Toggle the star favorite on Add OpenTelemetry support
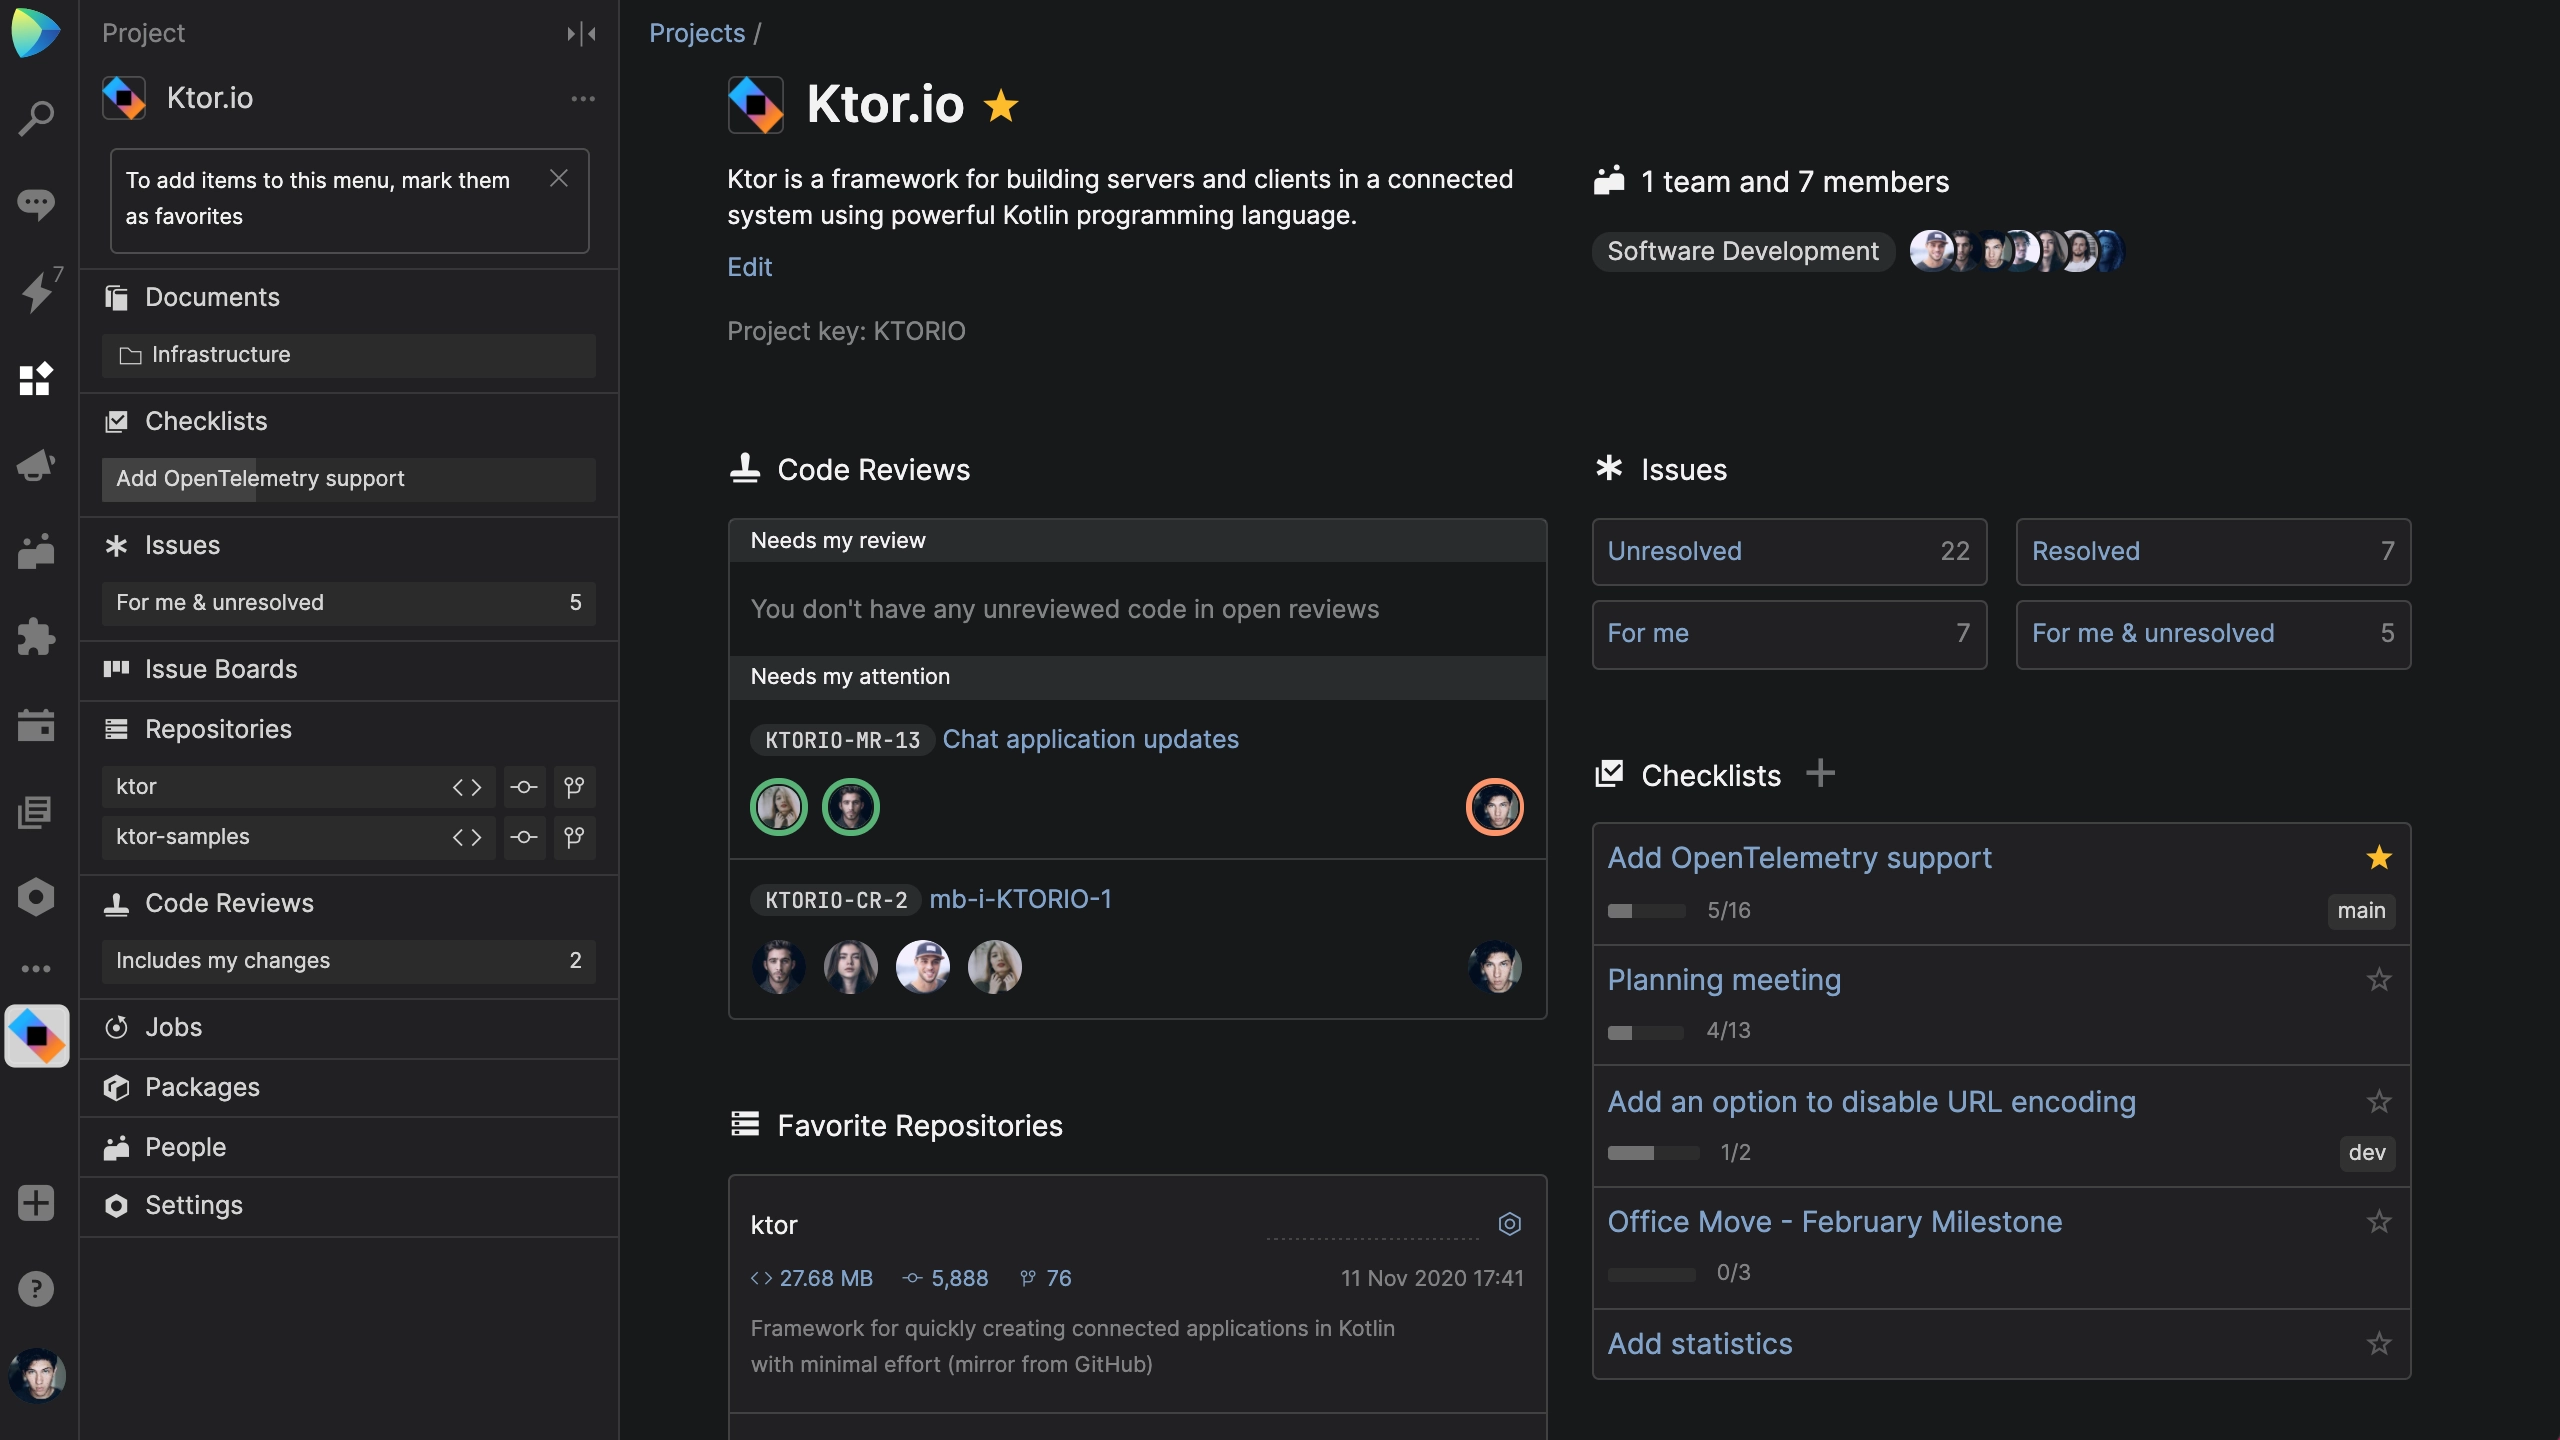Screen dimensions: 2560x1440 click(2379, 856)
